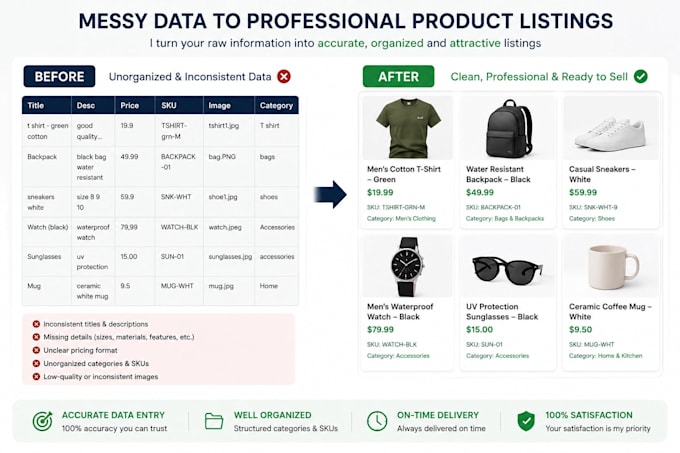Viewport: 680px width, 453px height.
Task: Select the Price column header
Action: (x=135, y=105)
